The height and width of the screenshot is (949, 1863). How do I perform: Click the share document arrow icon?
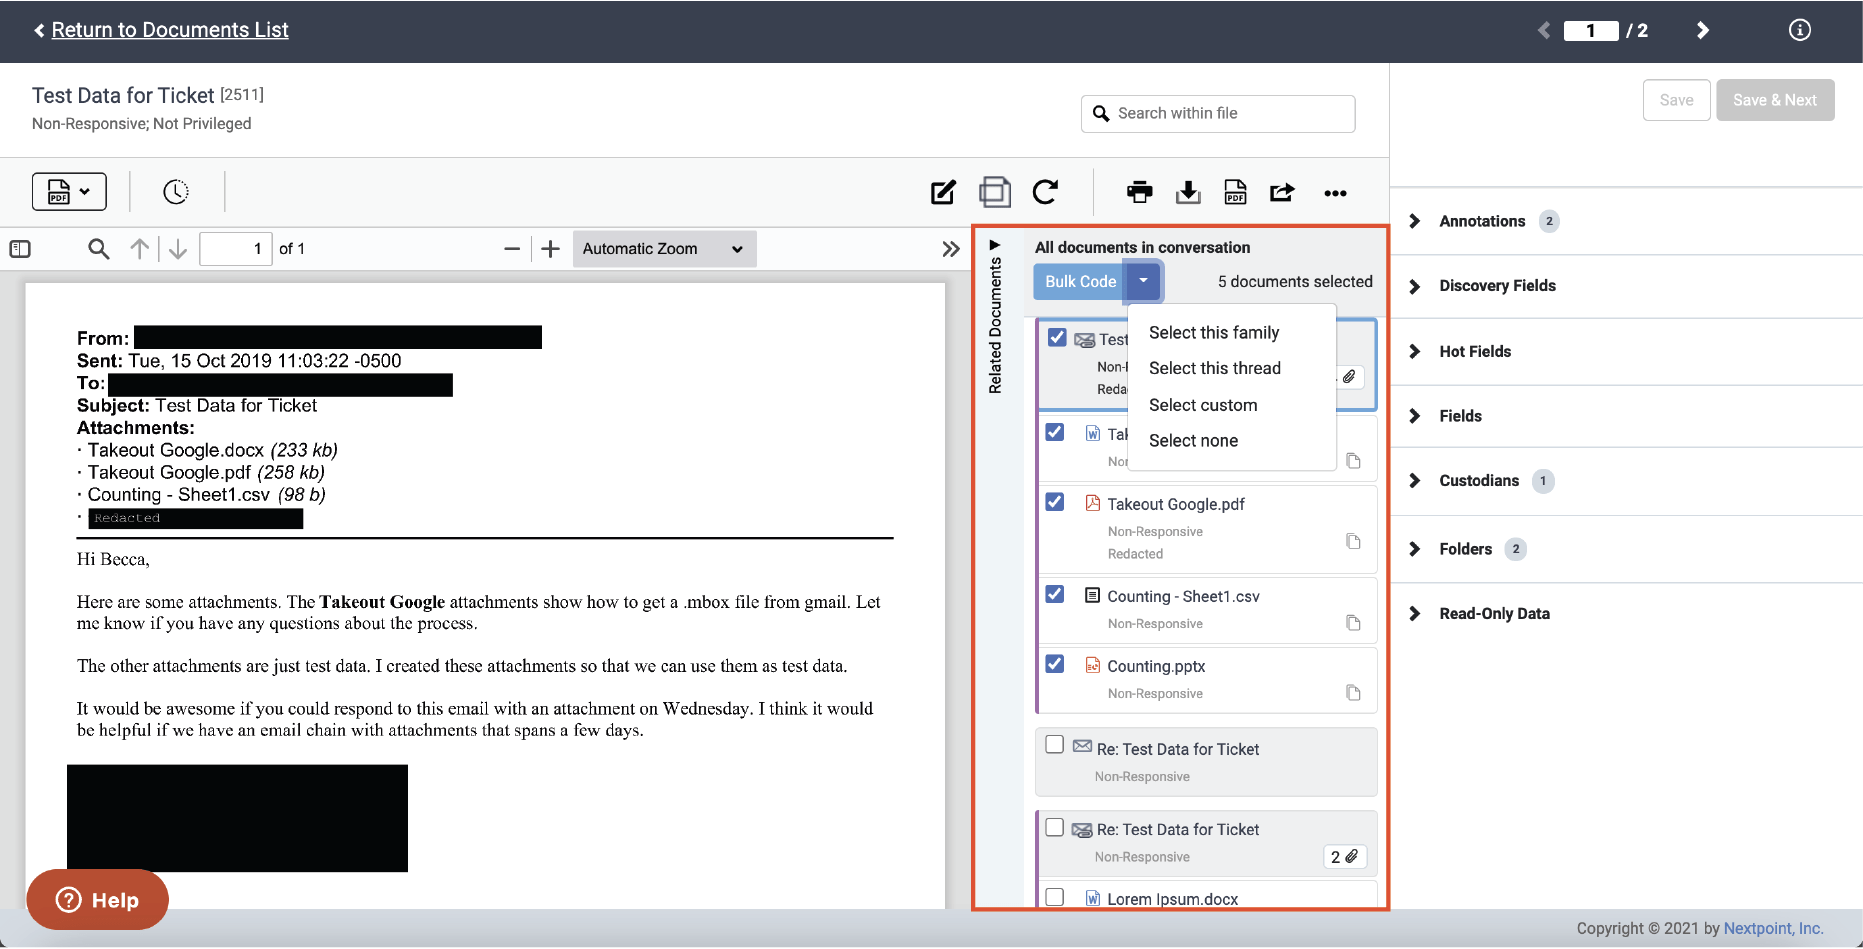(x=1282, y=192)
